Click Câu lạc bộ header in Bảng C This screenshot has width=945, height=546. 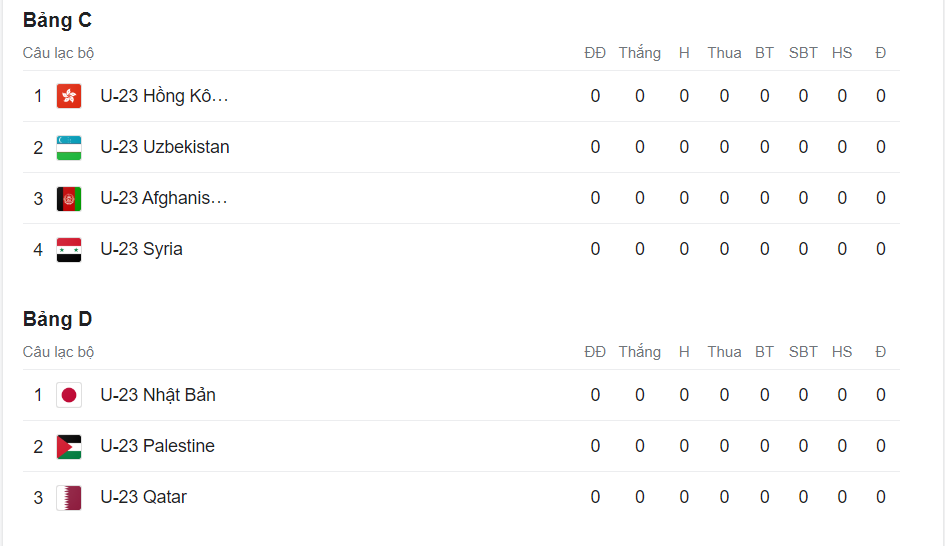click(x=58, y=53)
